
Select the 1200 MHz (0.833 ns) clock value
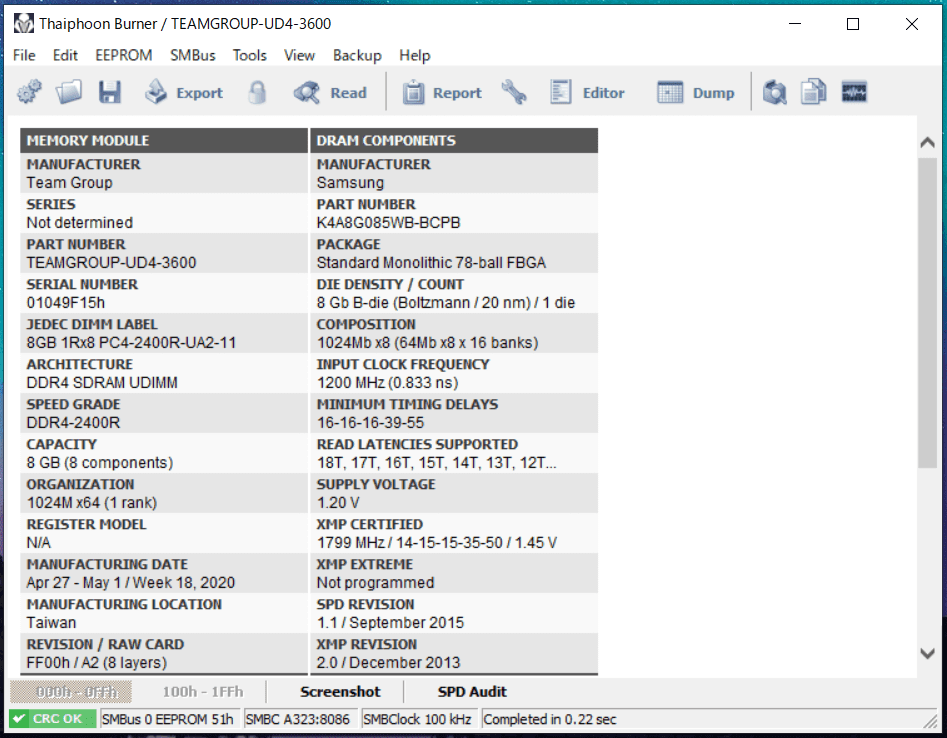tap(388, 382)
